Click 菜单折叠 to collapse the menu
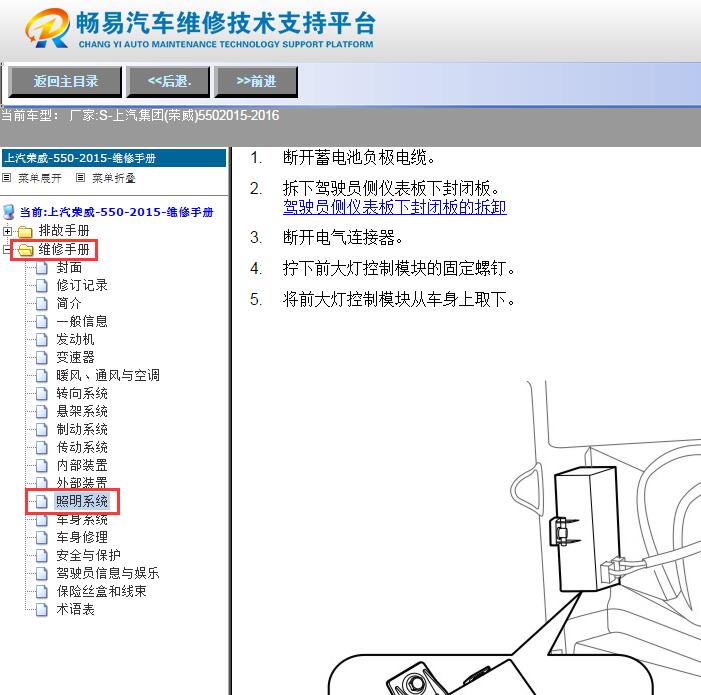 114,178
